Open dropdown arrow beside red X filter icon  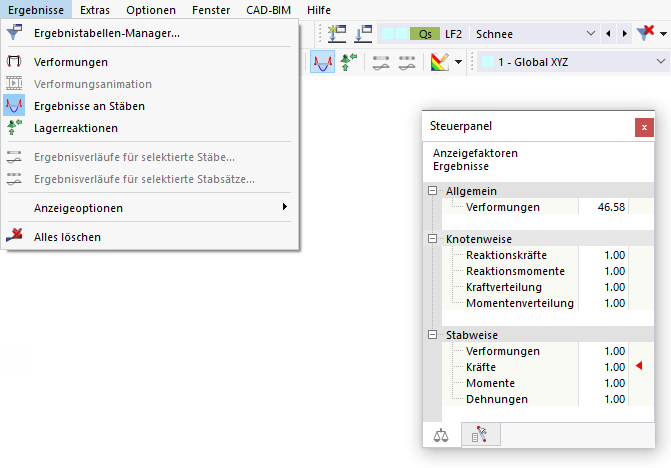663,34
